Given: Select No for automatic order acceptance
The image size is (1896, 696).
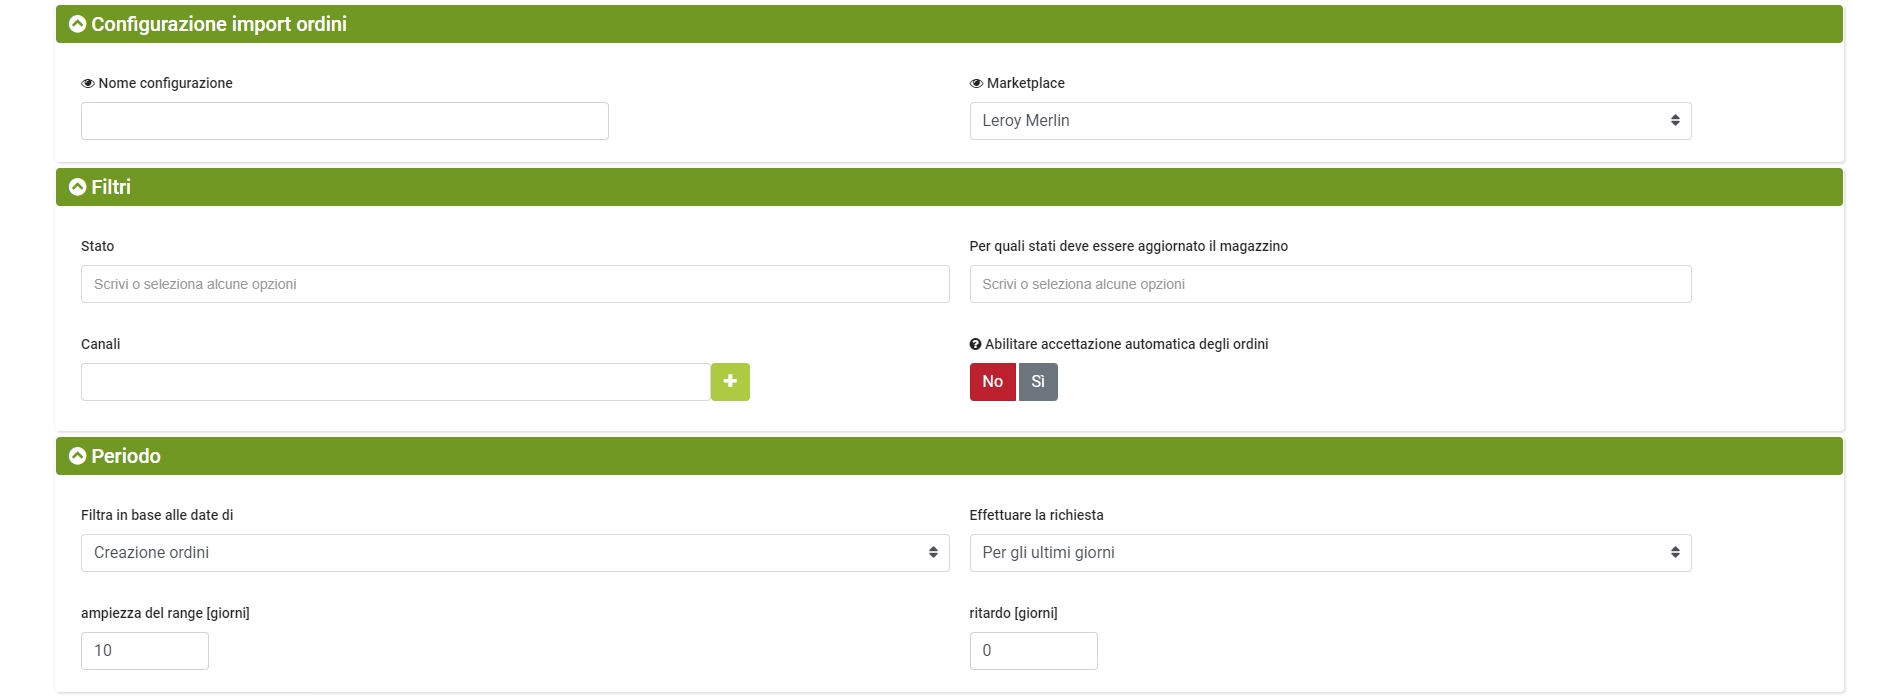Looking at the screenshot, I should (992, 382).
